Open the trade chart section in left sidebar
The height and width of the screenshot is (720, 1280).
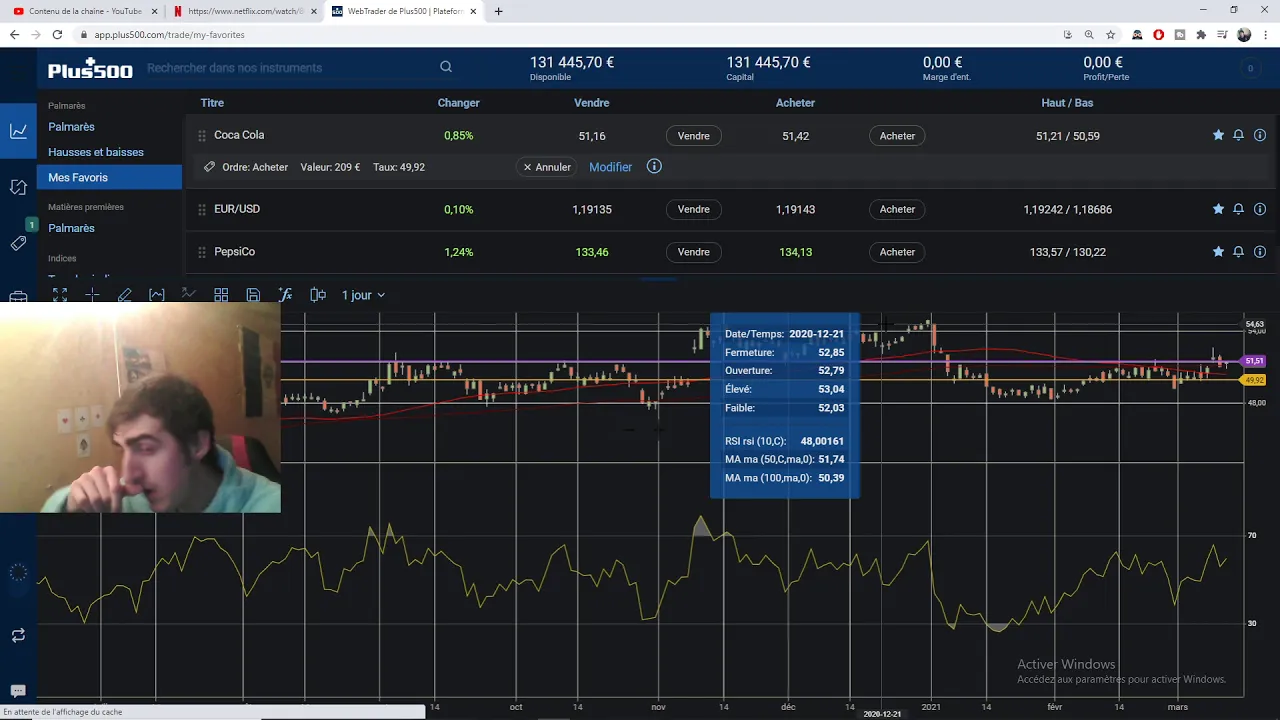18,131
